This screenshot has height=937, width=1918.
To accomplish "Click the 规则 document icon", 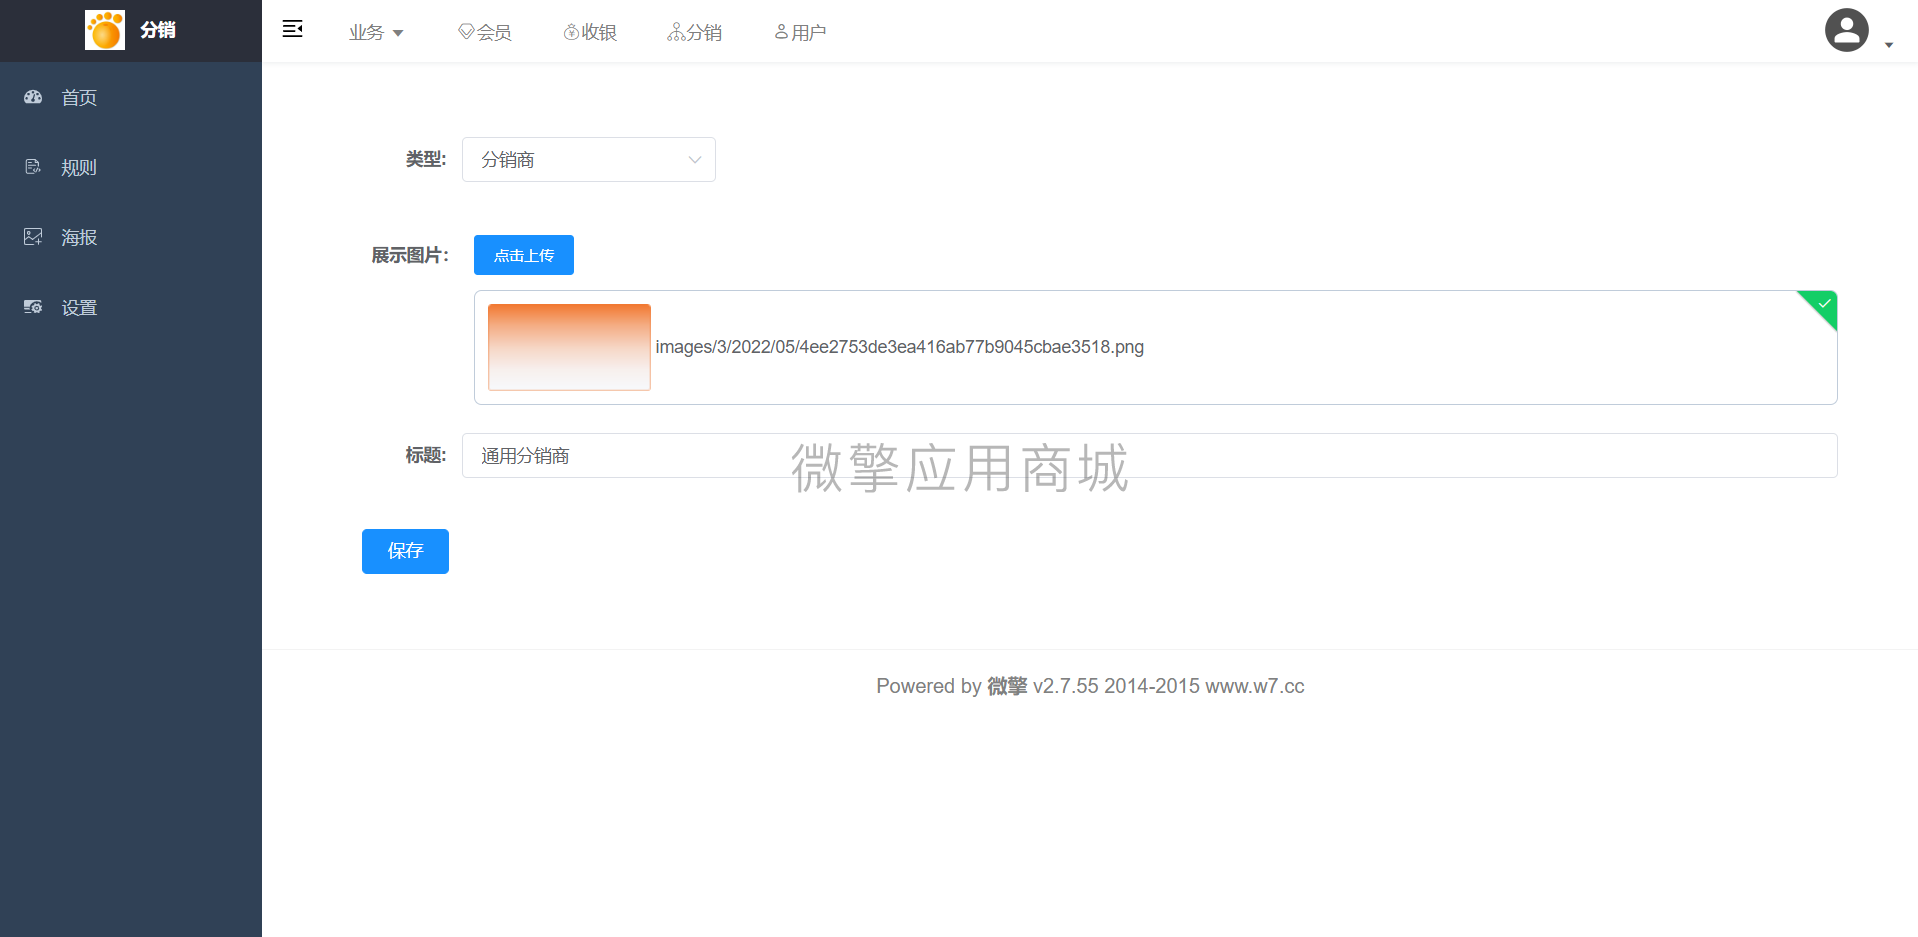I will click(33, 167).
